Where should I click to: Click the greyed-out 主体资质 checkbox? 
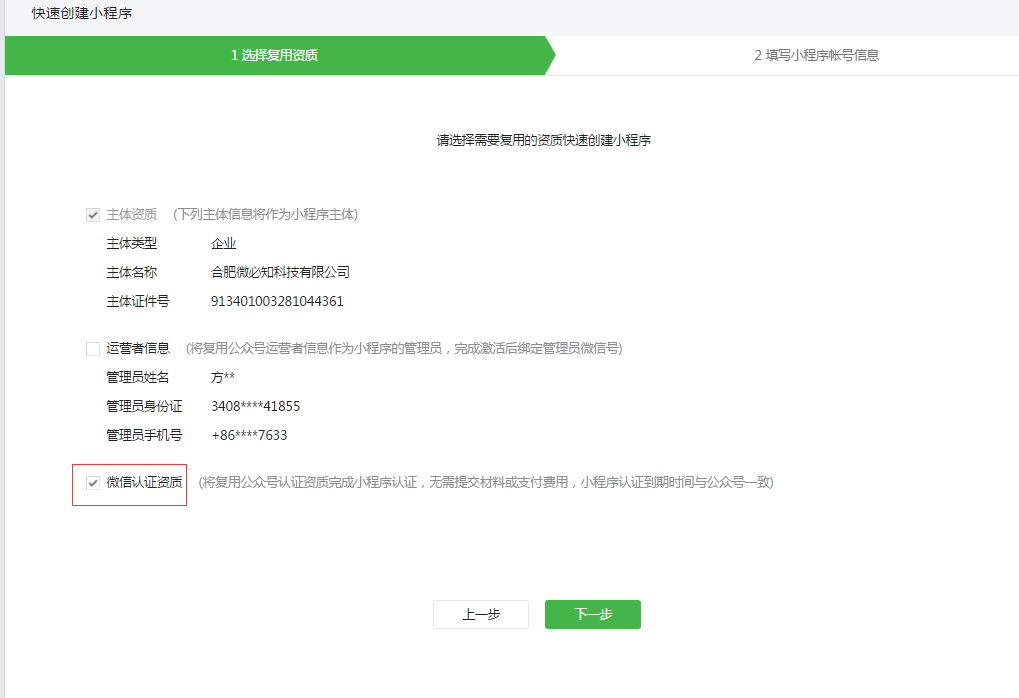click(x=93, y=214)
